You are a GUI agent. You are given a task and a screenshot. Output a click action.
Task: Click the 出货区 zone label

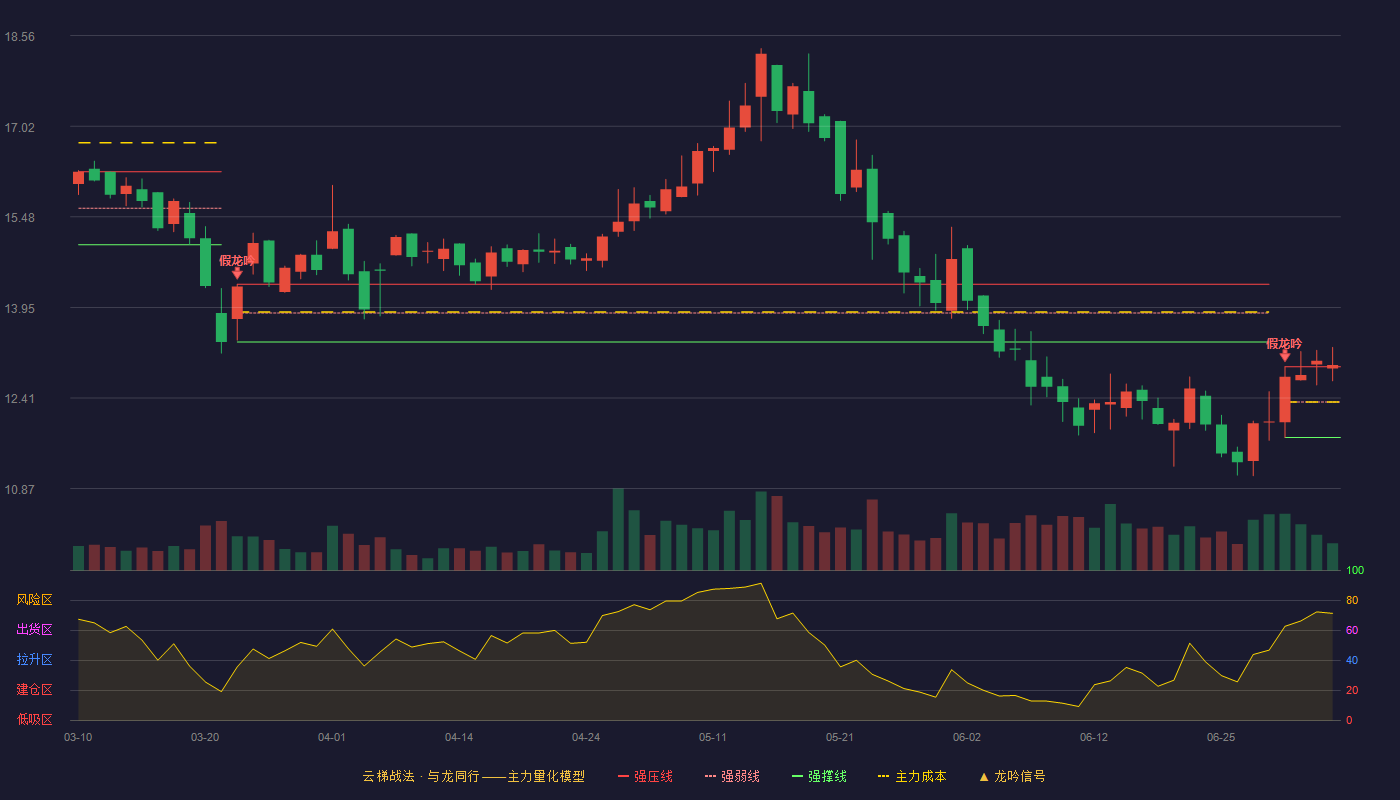pyautogui.click(x=35, y=630)
